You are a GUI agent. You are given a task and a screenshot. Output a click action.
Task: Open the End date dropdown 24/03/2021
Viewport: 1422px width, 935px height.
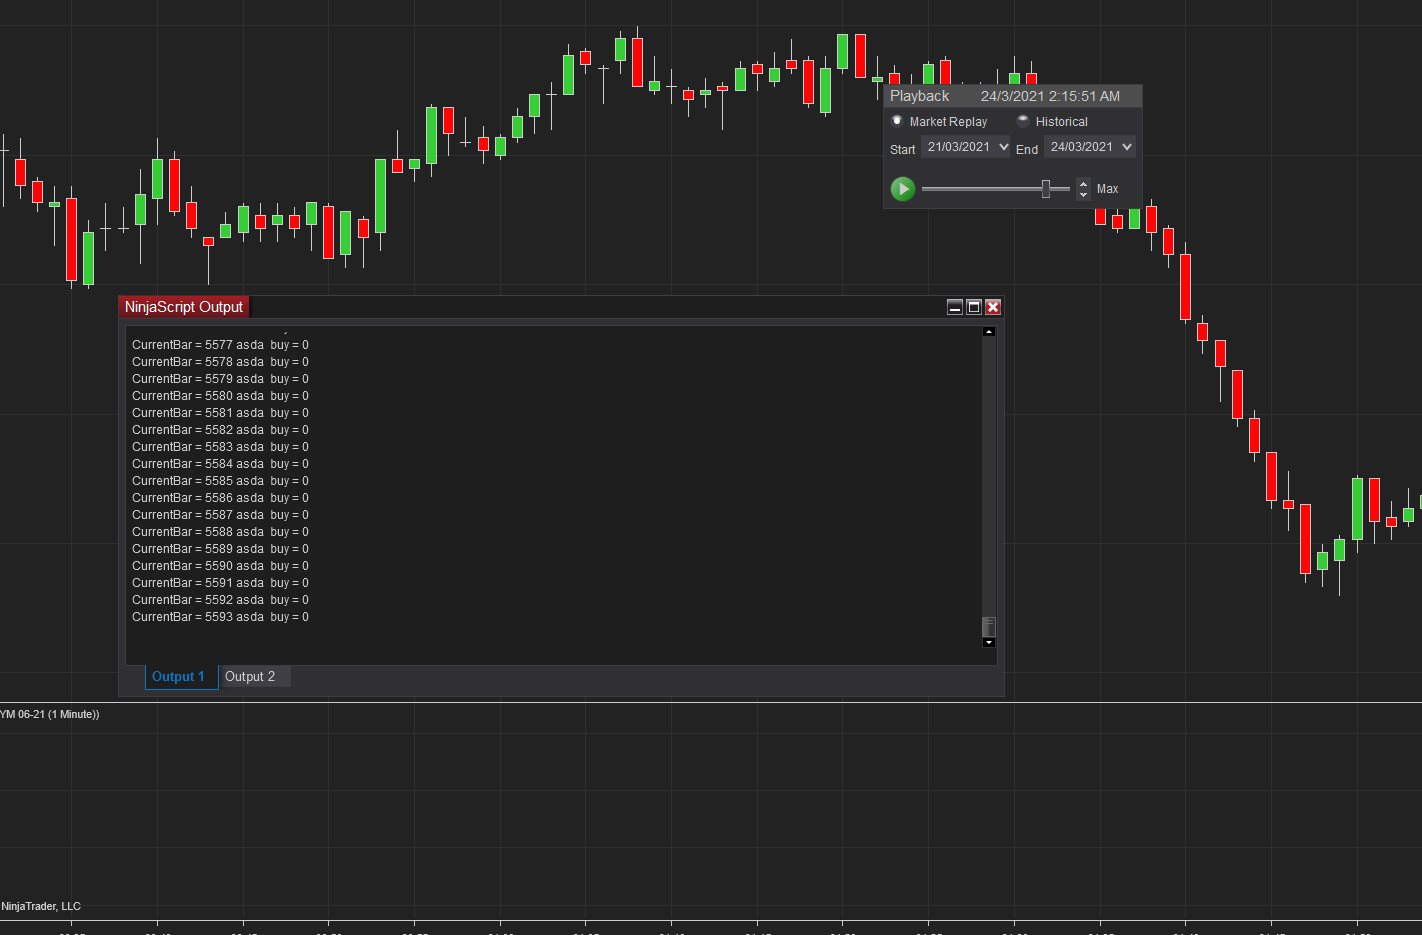tap(1090, 147)
